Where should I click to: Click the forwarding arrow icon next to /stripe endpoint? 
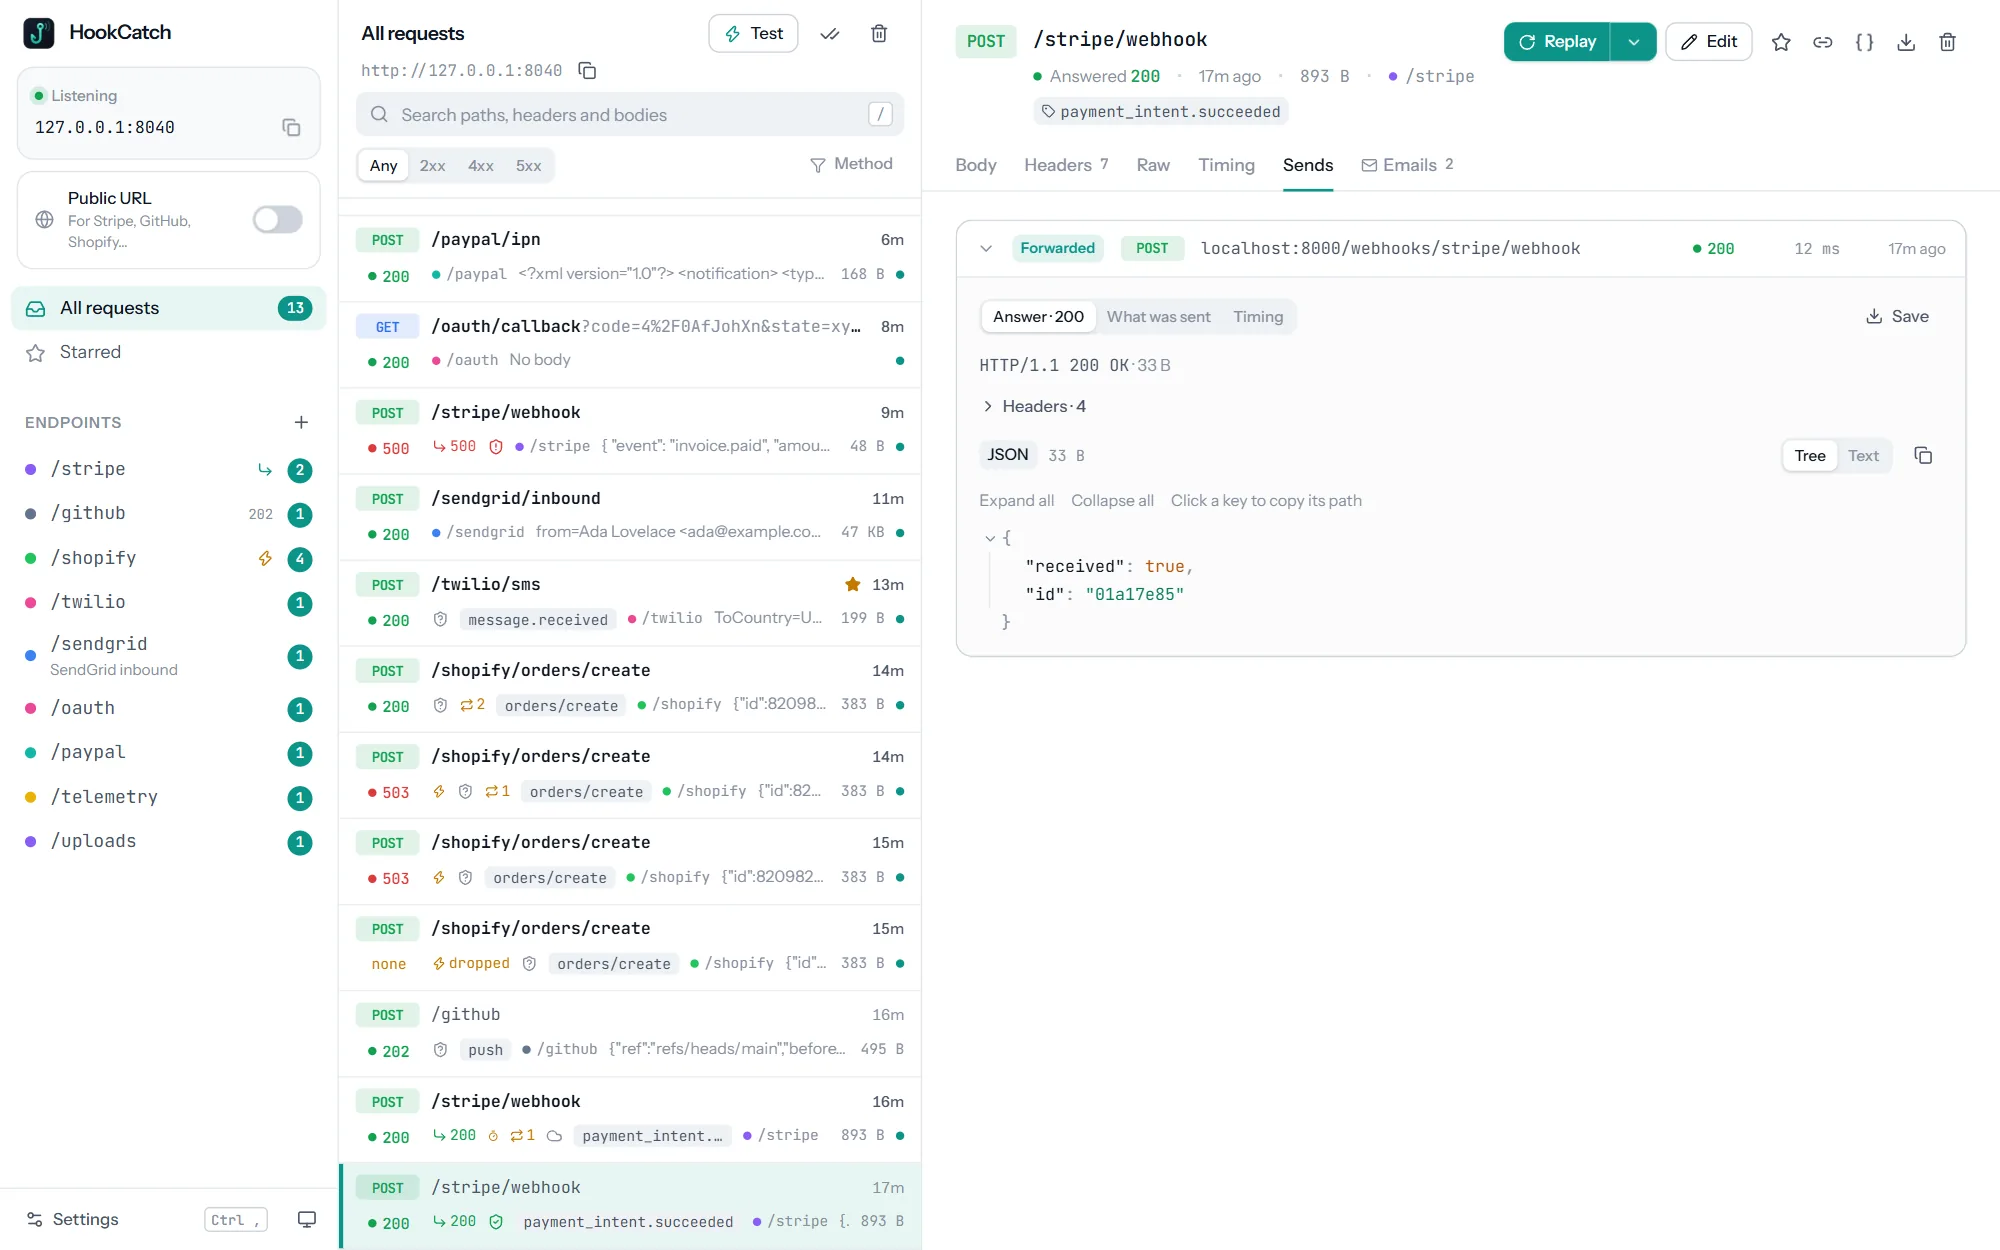(265, 469)
